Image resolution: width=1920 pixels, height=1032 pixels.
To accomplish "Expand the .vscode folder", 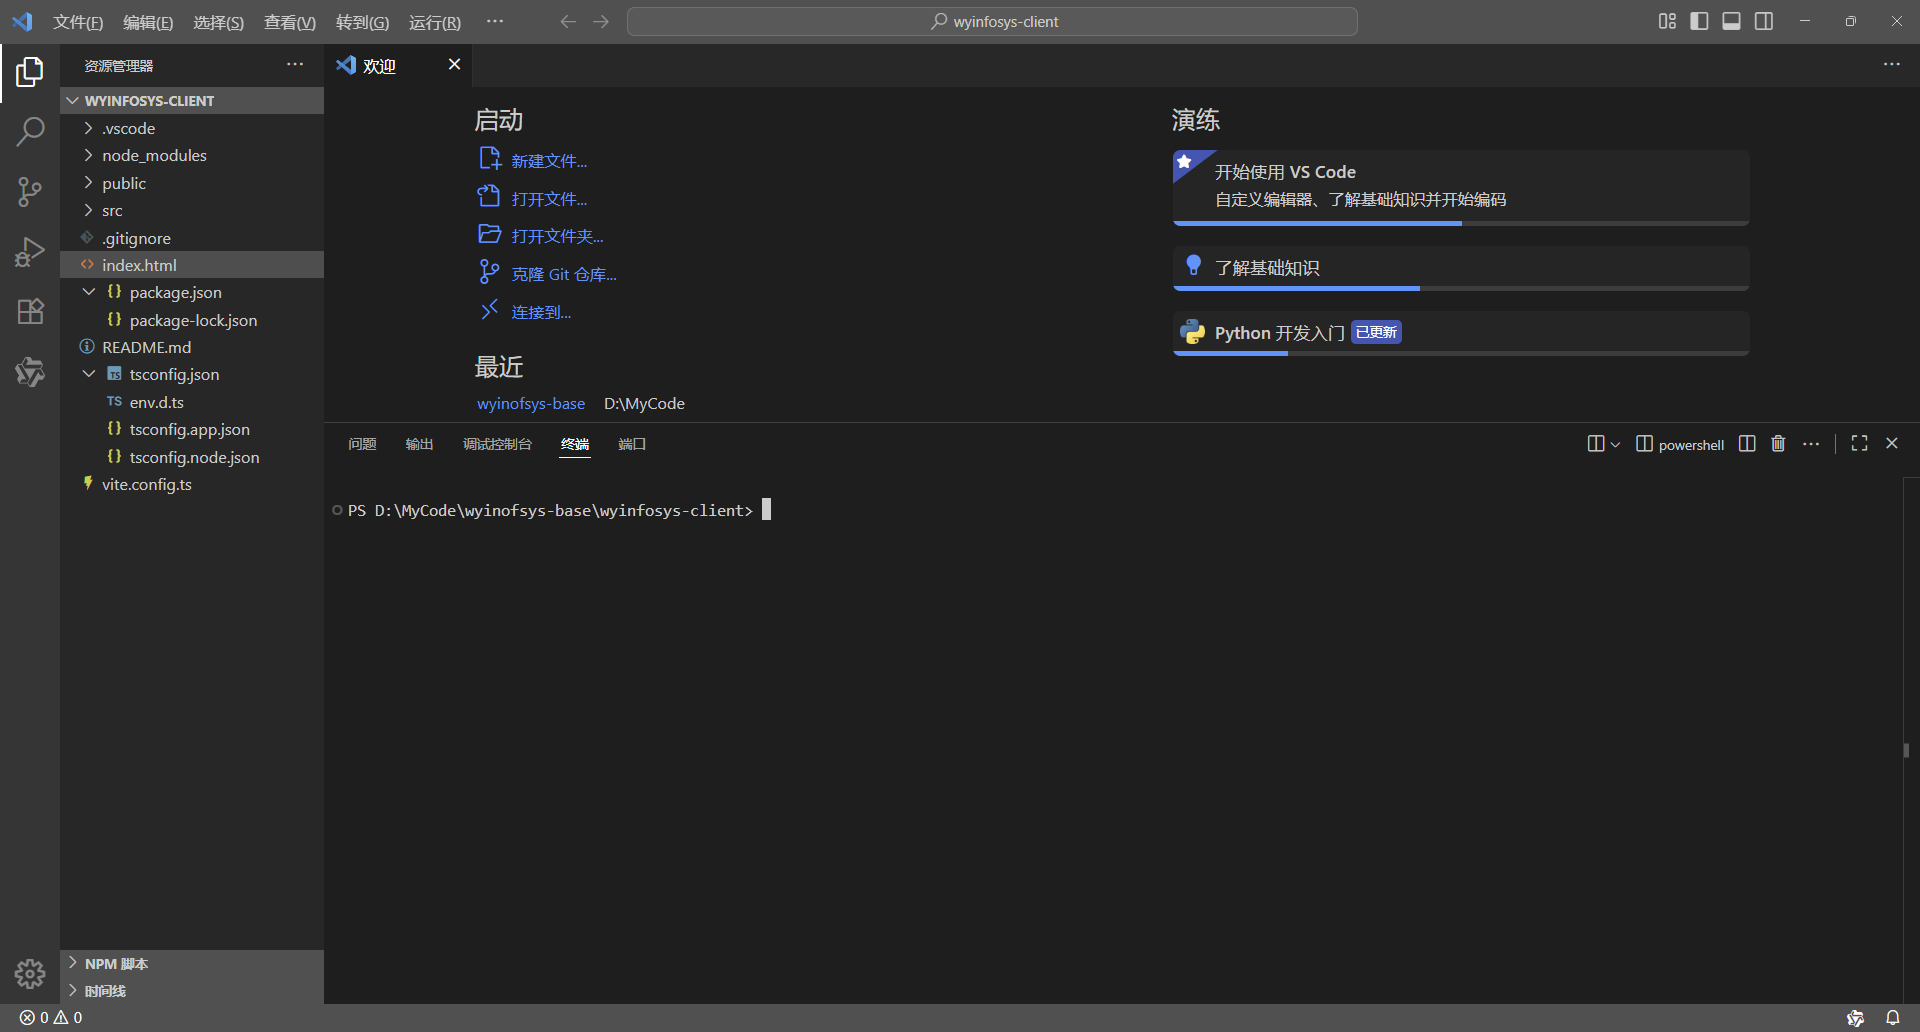I will pos(192,128).
